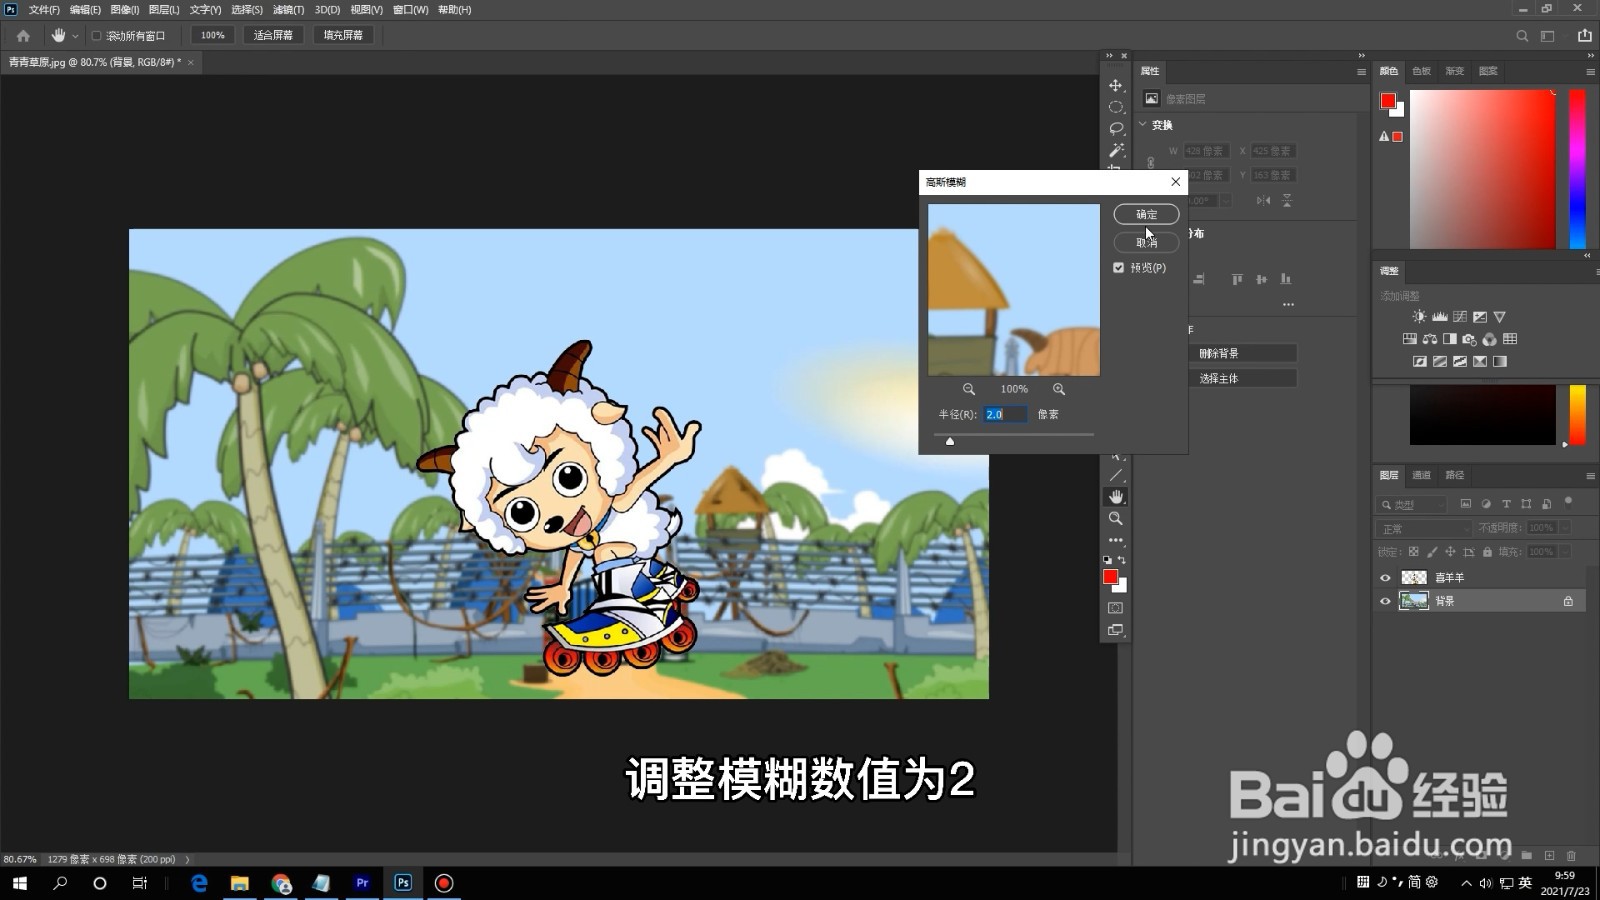Zoom out the Gaussian Blur preview
The width and height of the screenshot is (1600, 900).
969,389
